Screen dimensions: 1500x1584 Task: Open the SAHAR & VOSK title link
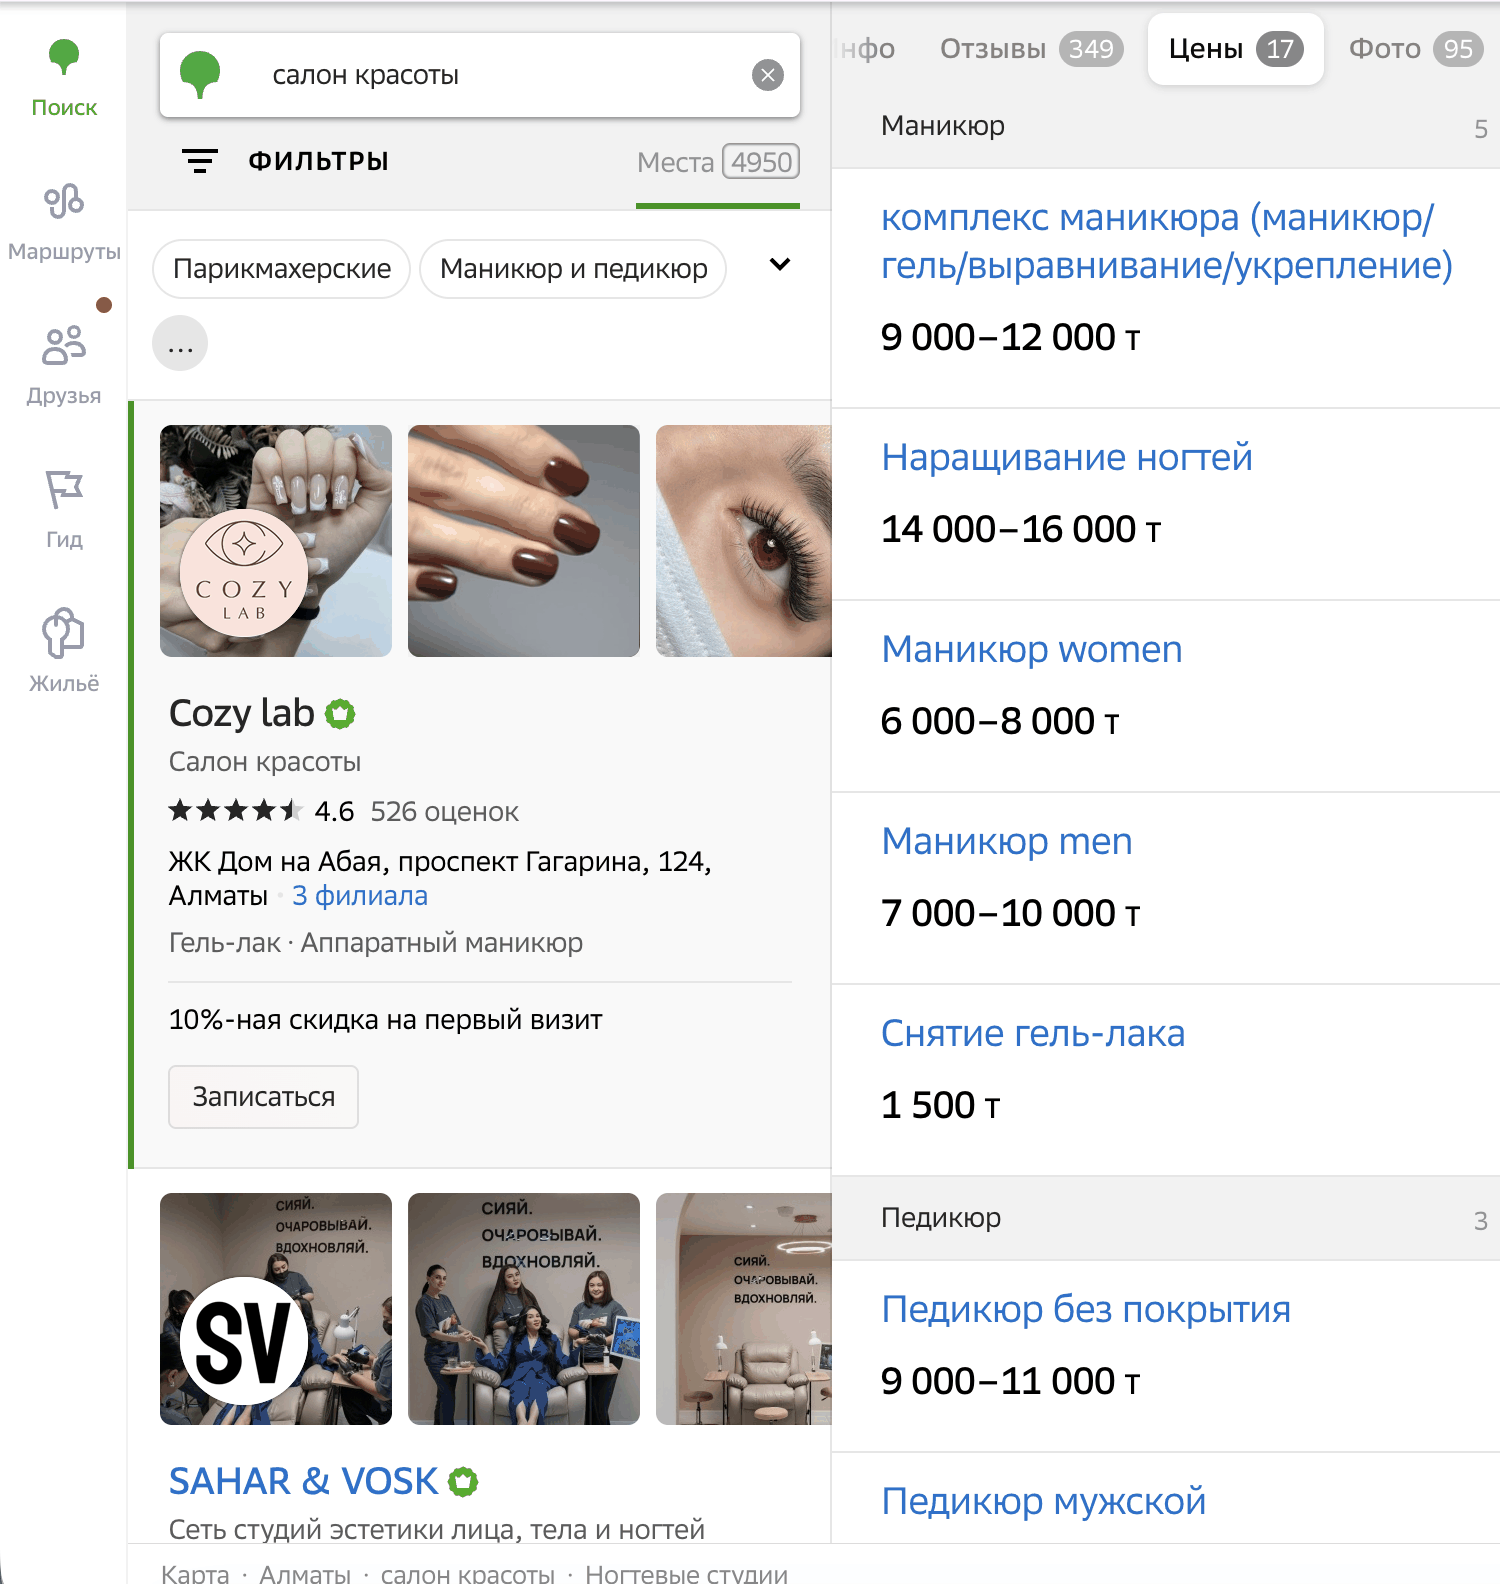[x=304, y=1482]
